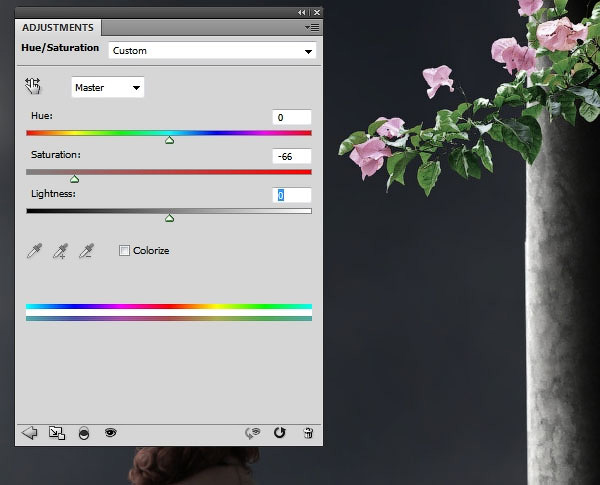Click the Lightness value field
This screenshot has width=600, height=485.
292,195
